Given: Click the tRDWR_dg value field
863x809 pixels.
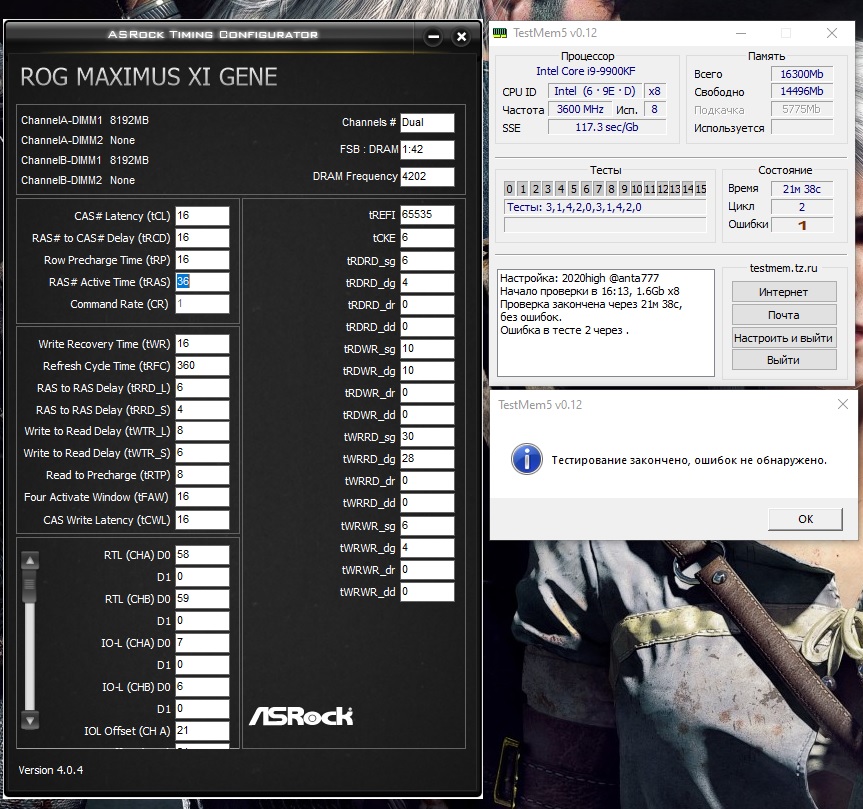Looking at the screenshot, I should [x=427, y=371].
